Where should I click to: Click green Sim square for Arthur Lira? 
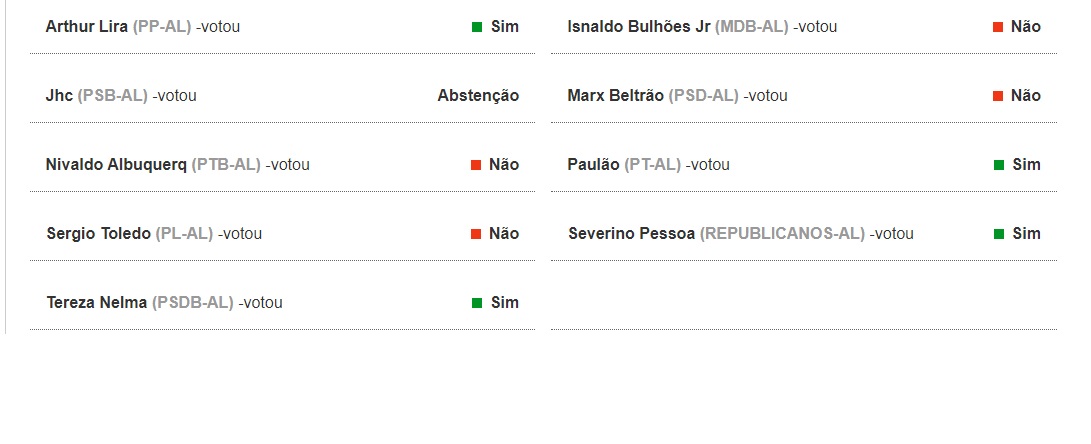pos(477,27)
